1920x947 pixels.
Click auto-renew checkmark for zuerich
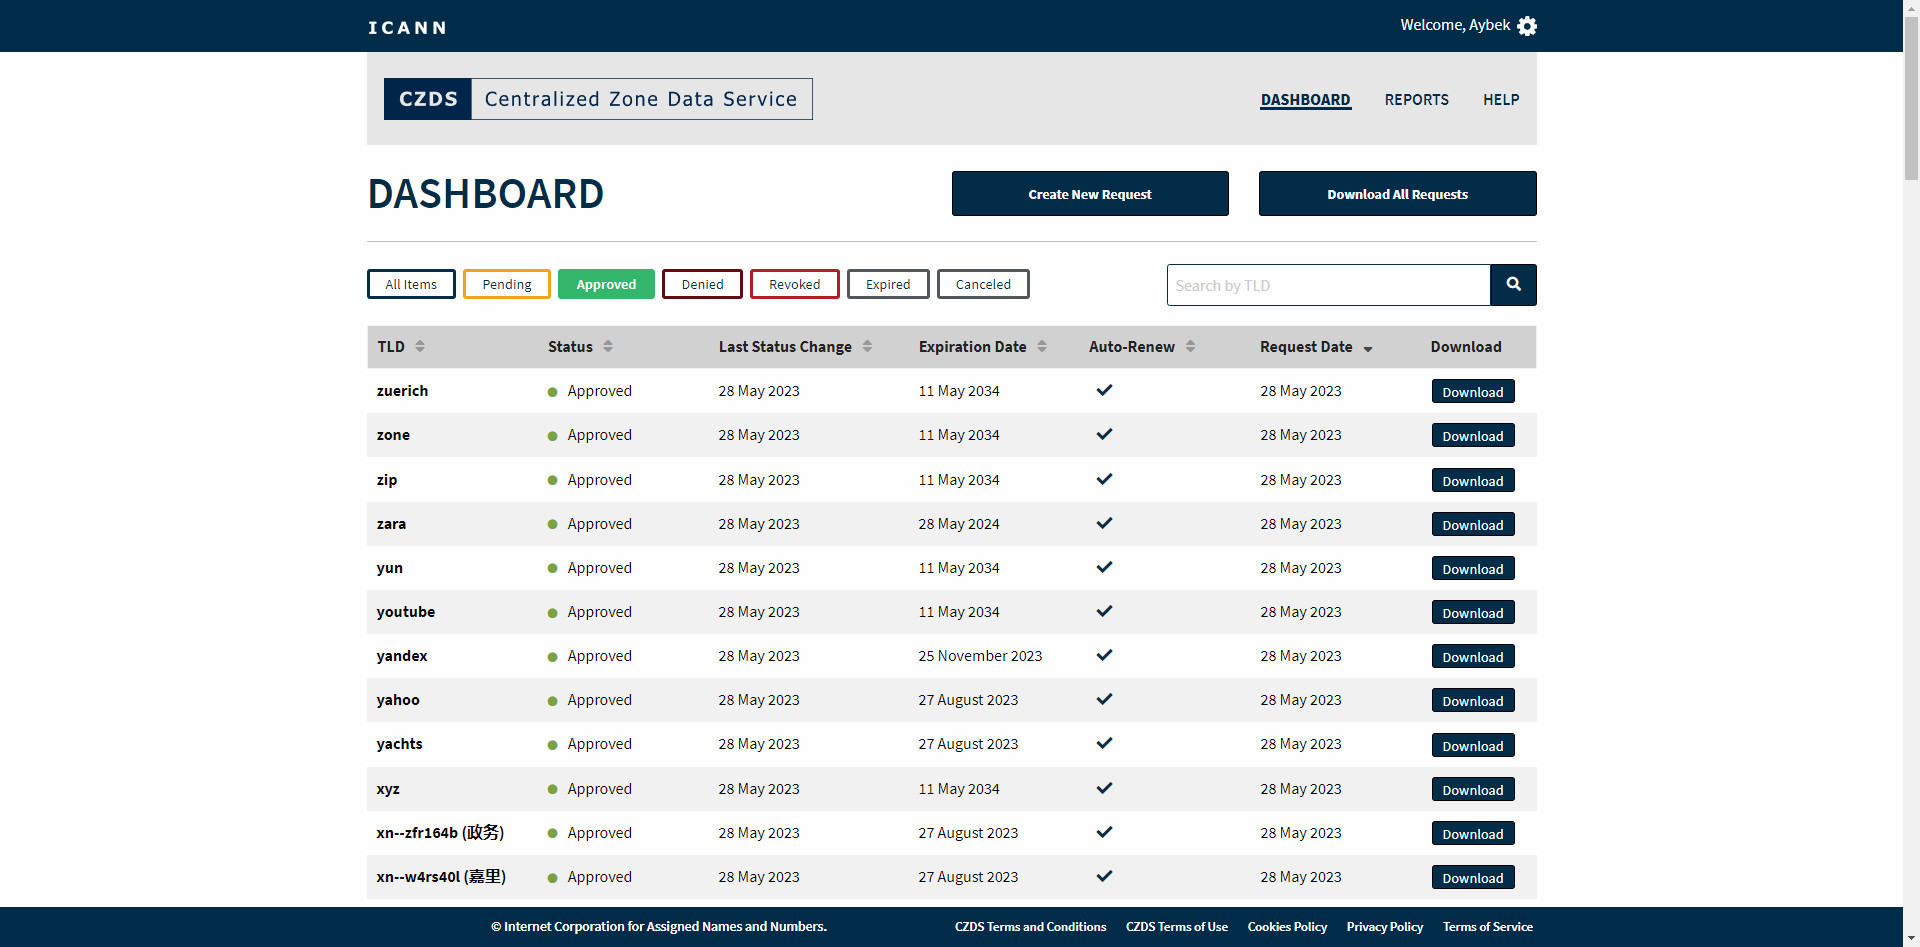1104,390
